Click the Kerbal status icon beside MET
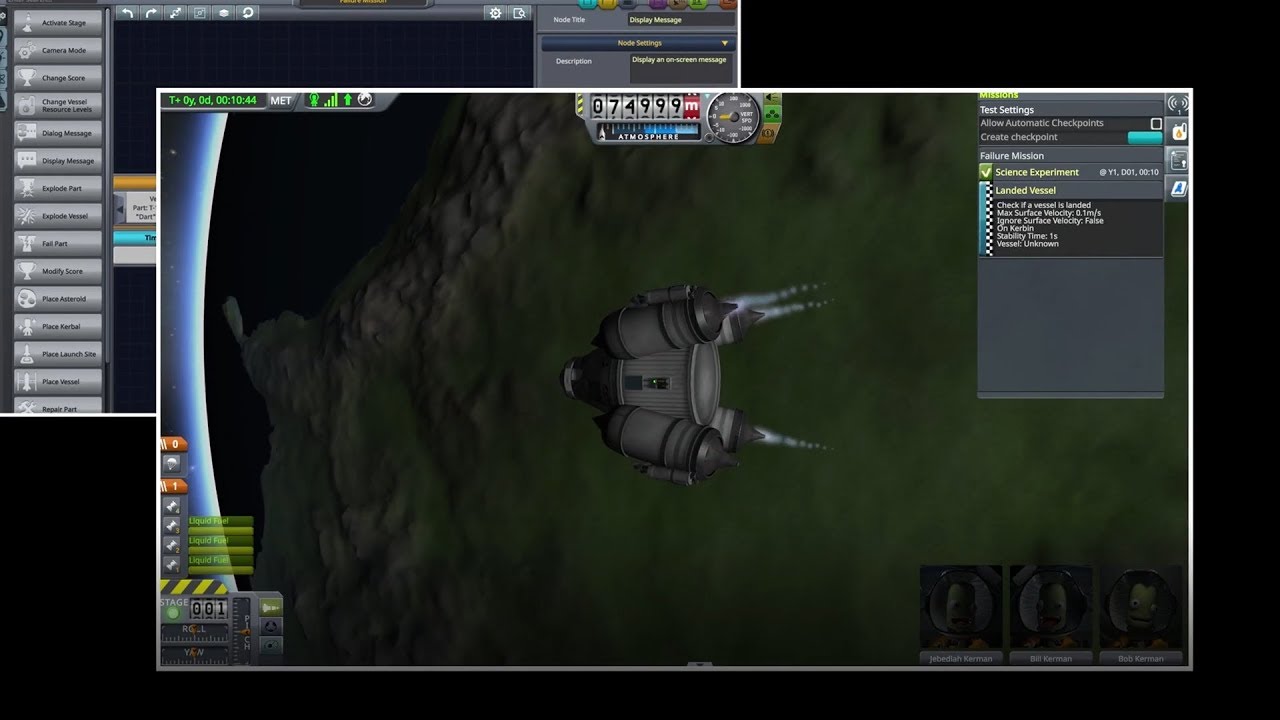1280x720 pixels. click(314, 100)
